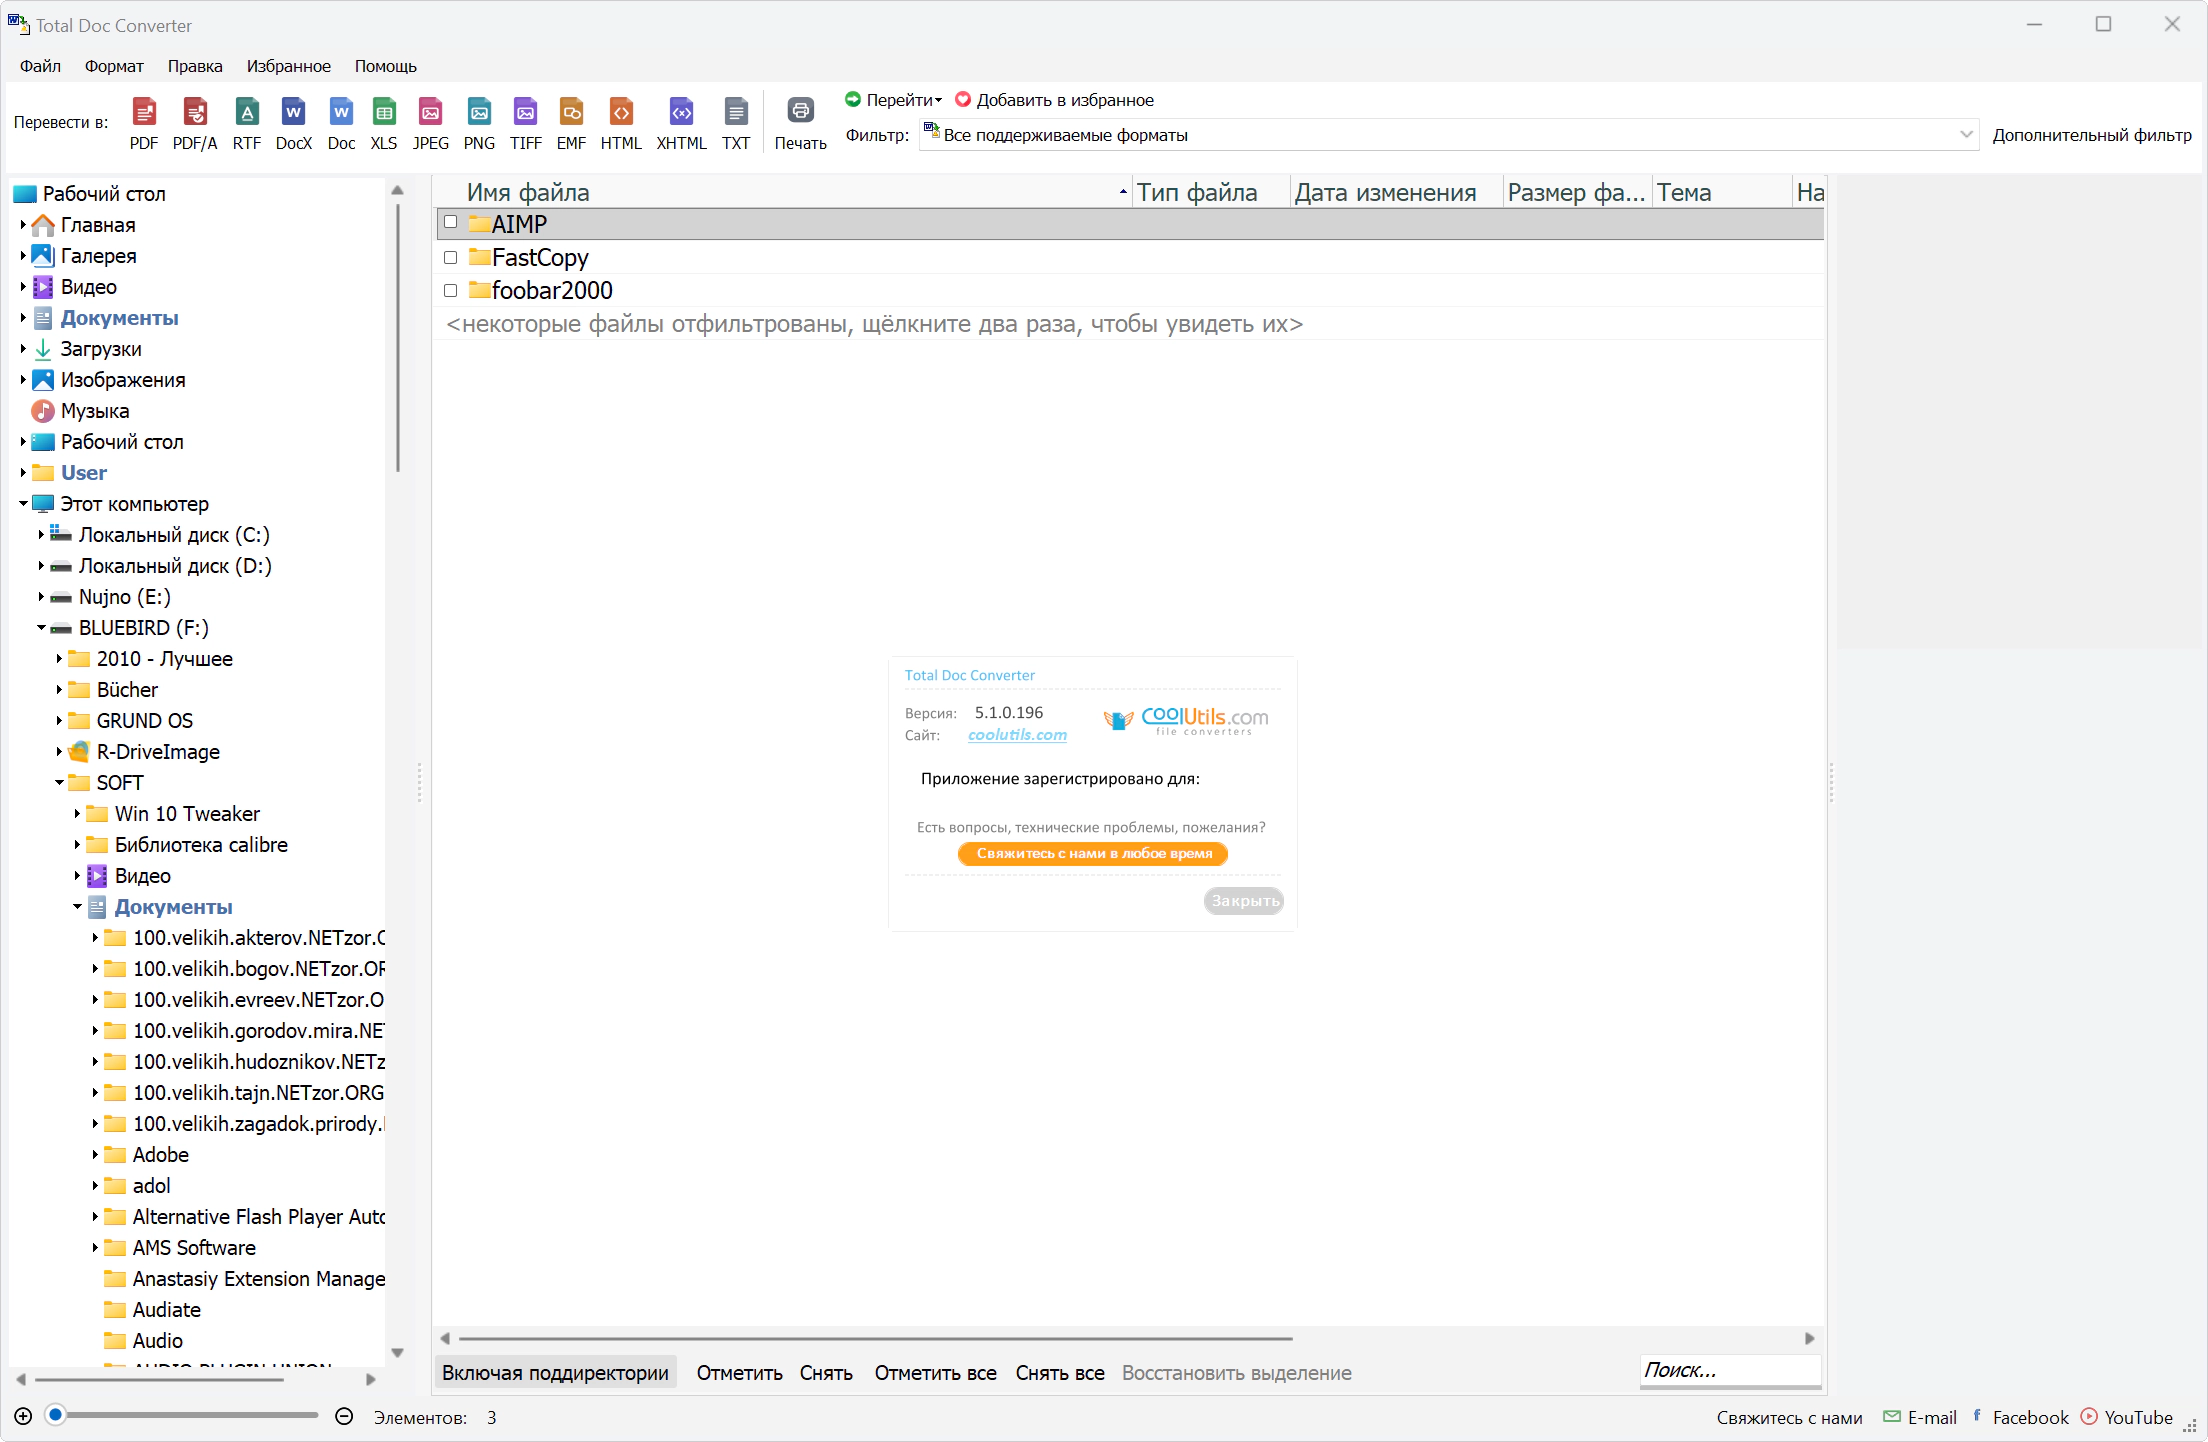2208x1442 pixels.
Task: Check the AIMP folder checkbox
Action: 451,222
